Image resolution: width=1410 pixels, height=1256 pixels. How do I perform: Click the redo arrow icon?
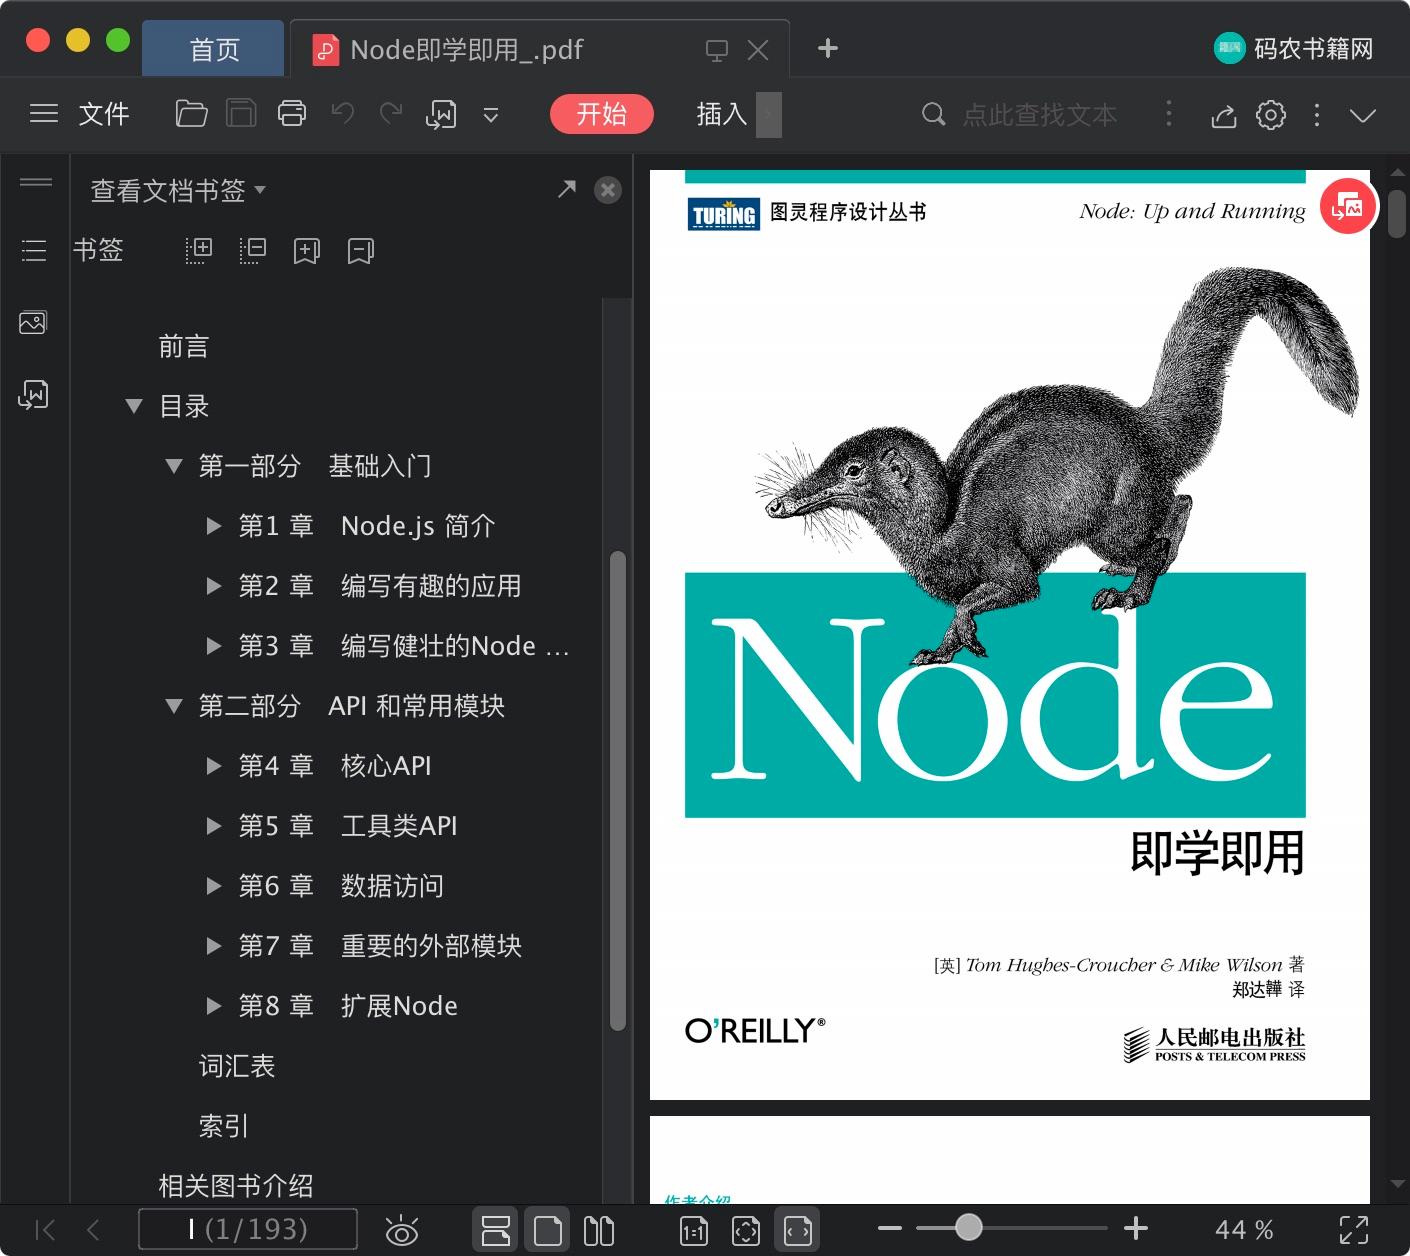coord(391,114)
